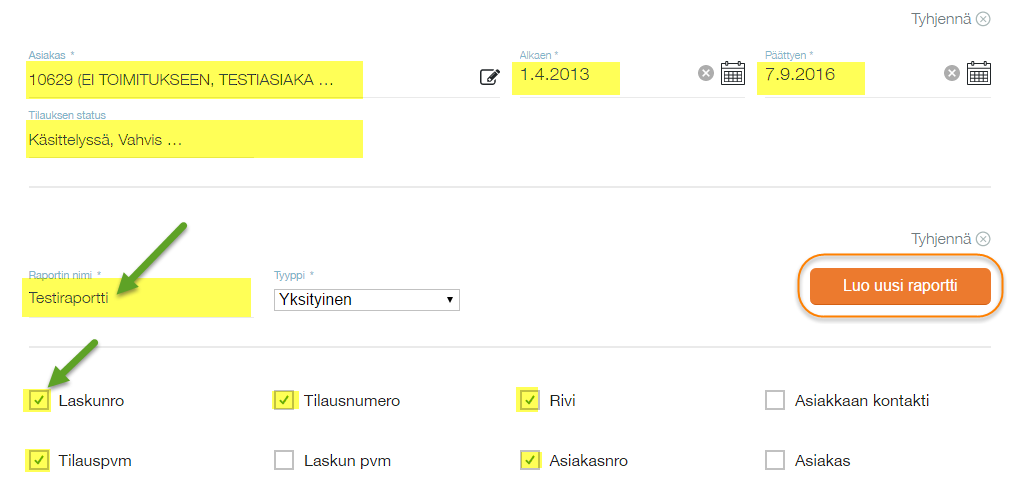
Task: Enable the Asiakkaan kontakti checkbox
Action: [775, 401]
